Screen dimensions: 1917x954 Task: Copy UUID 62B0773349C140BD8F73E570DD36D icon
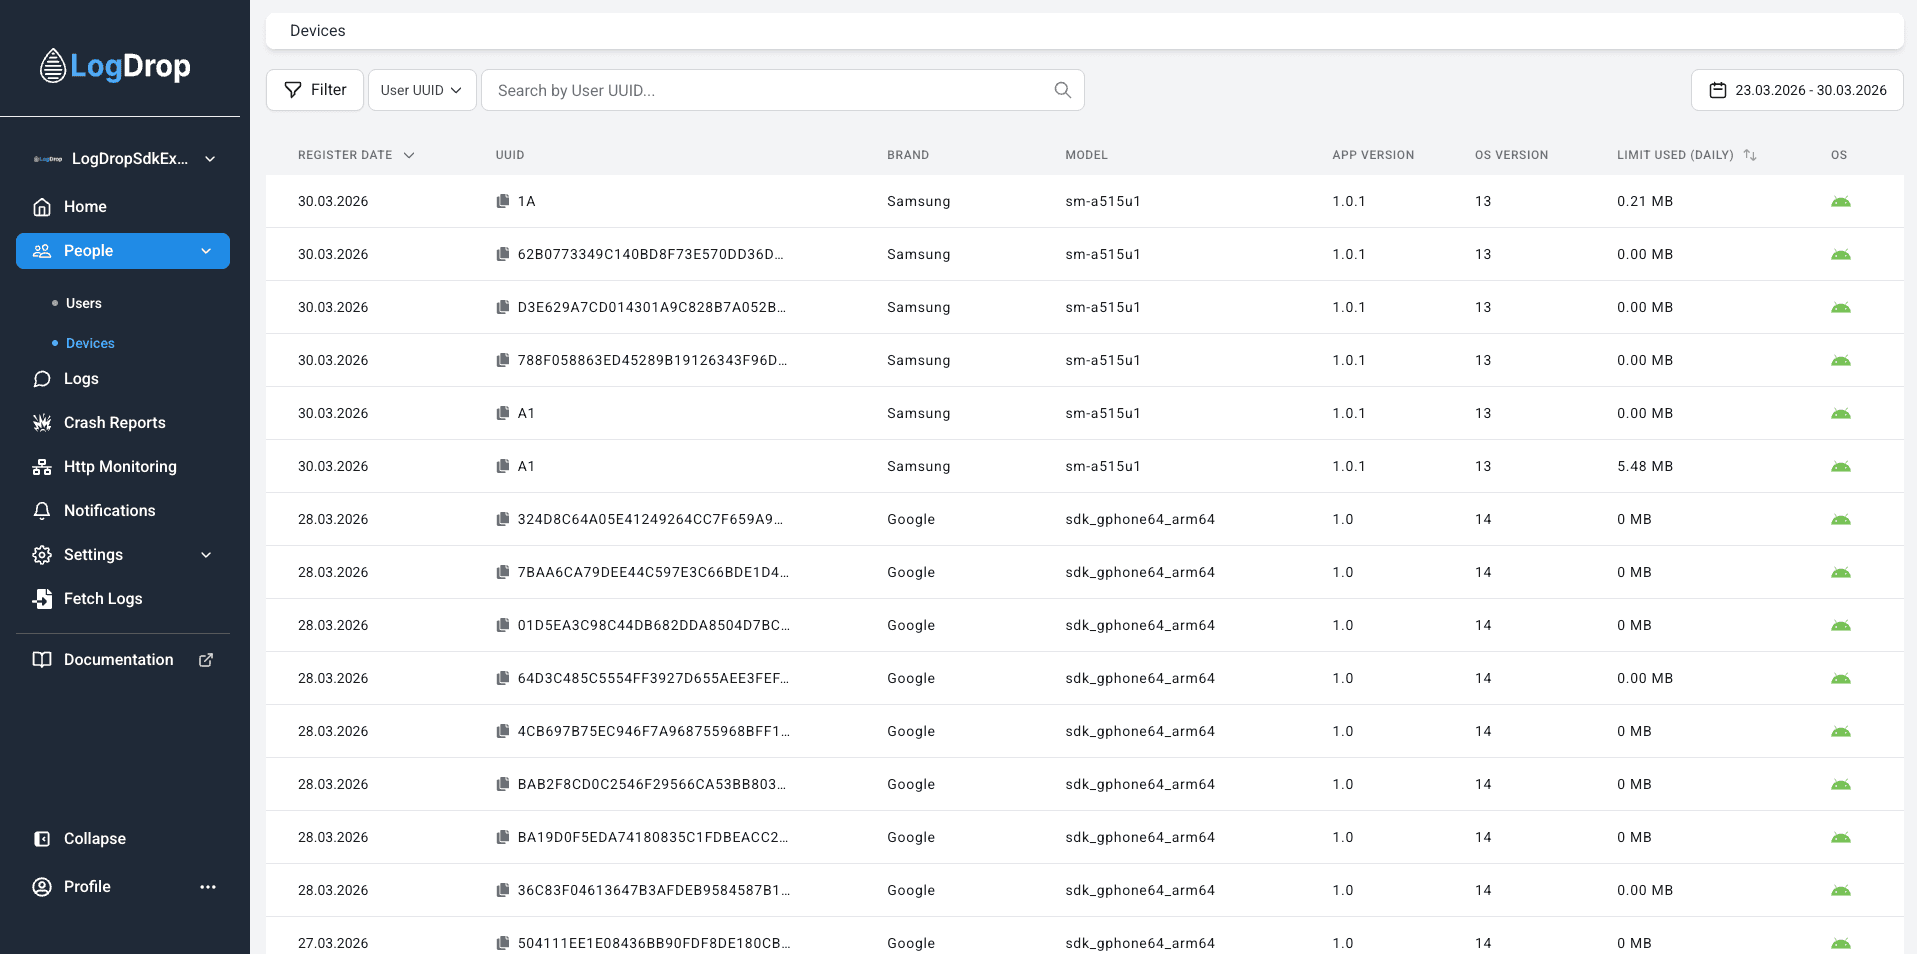(503, 254)
